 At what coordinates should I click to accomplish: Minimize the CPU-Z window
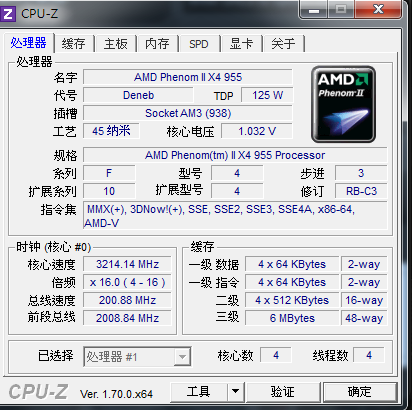(314, 10)
